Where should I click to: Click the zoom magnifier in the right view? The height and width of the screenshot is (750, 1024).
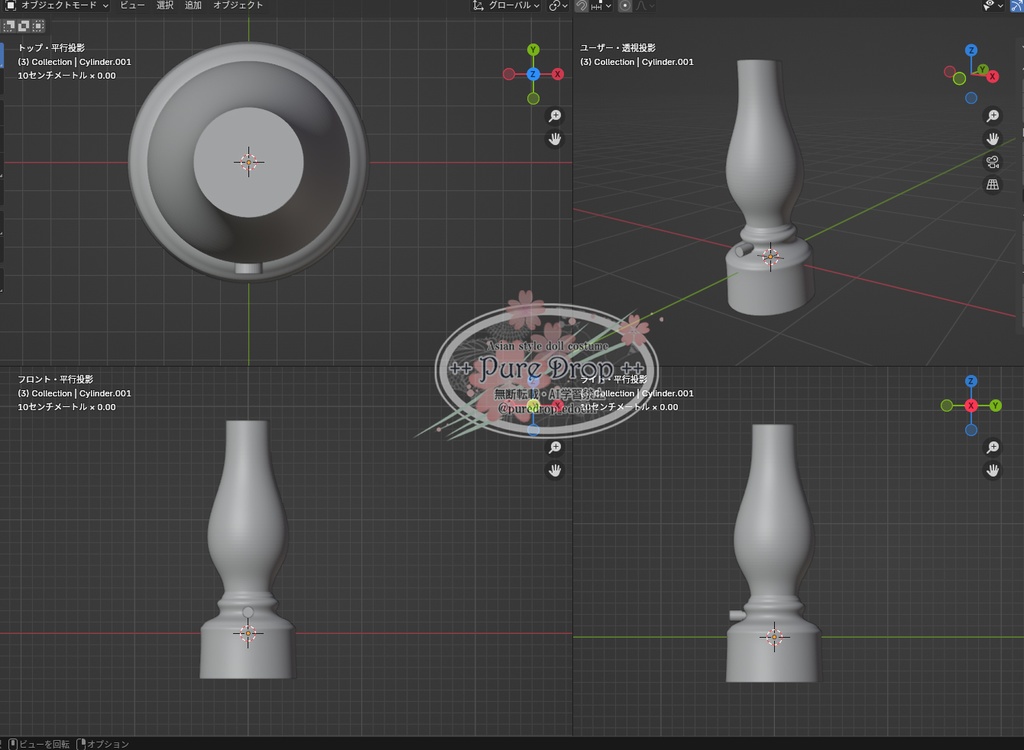click(x=993, y=447)
